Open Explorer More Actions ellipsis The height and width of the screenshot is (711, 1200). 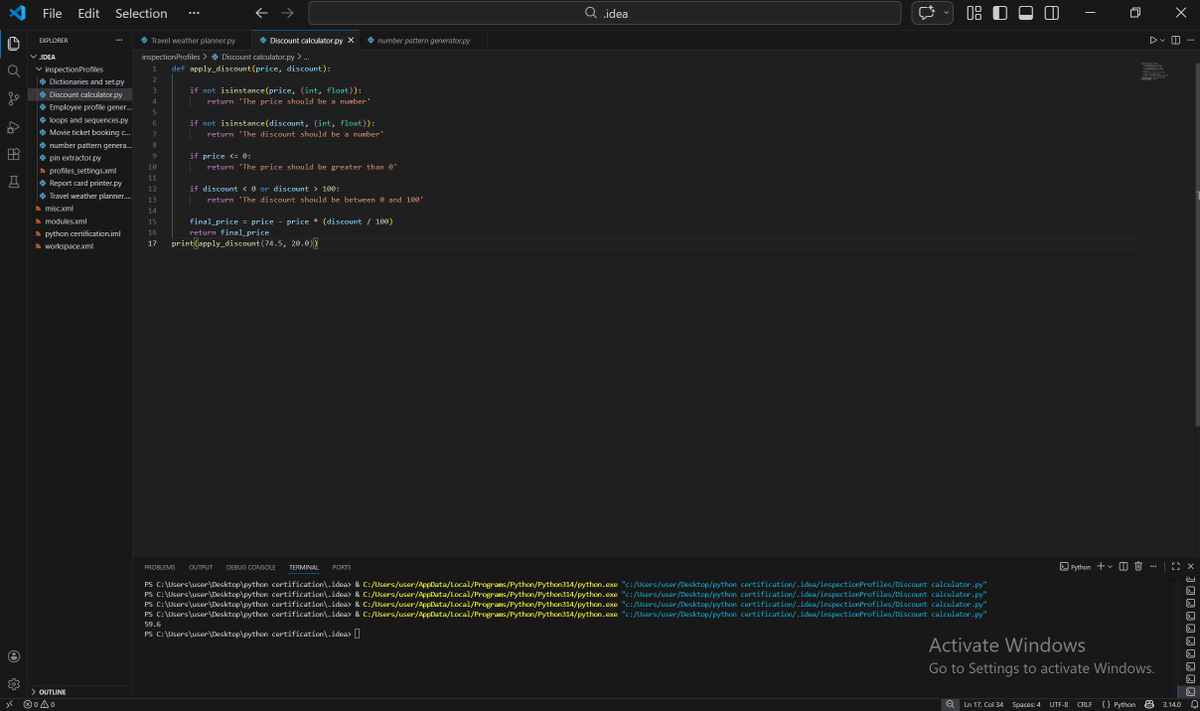(x=119, y=40)
